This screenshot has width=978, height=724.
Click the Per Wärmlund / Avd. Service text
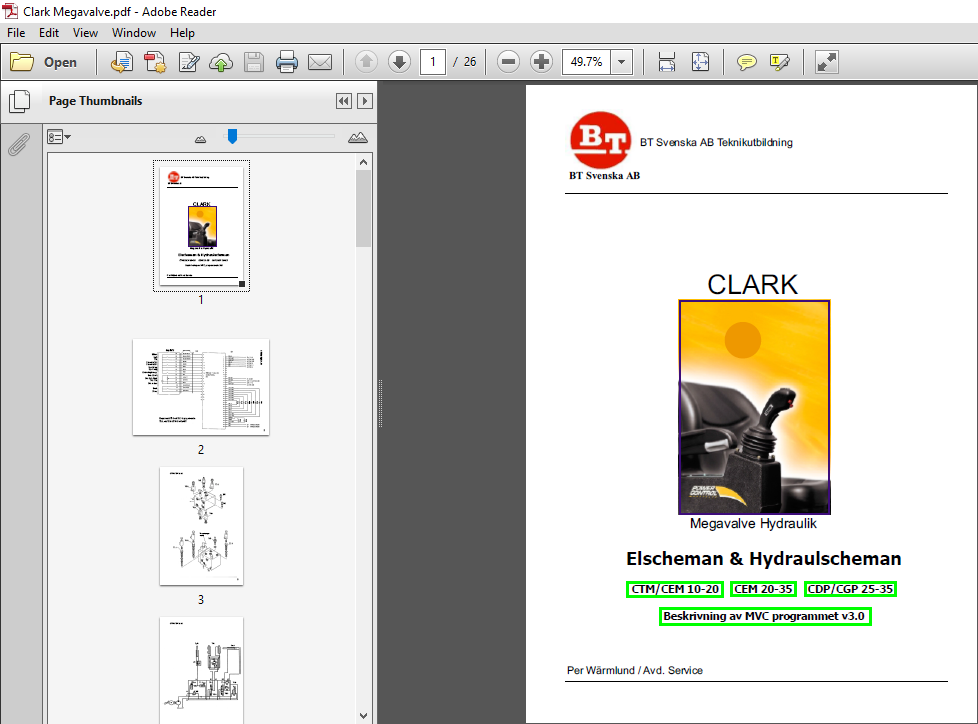634,670
